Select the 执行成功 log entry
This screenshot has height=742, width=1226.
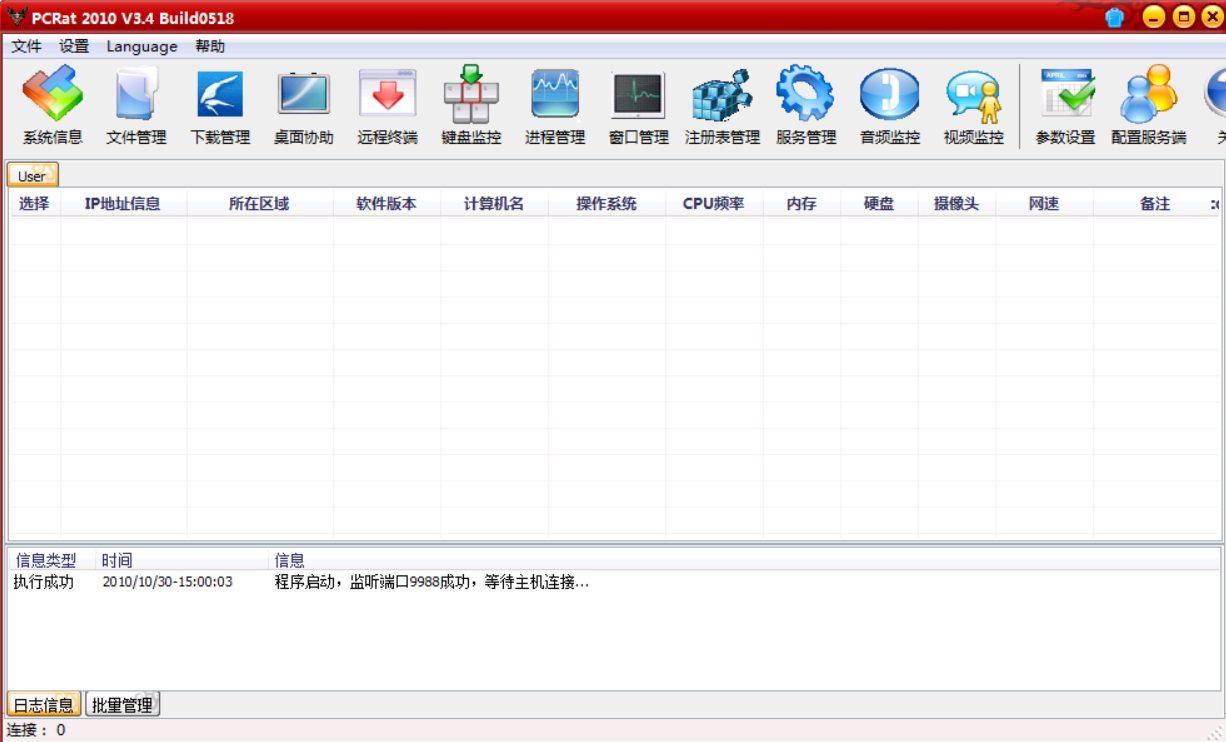point(44,582)
